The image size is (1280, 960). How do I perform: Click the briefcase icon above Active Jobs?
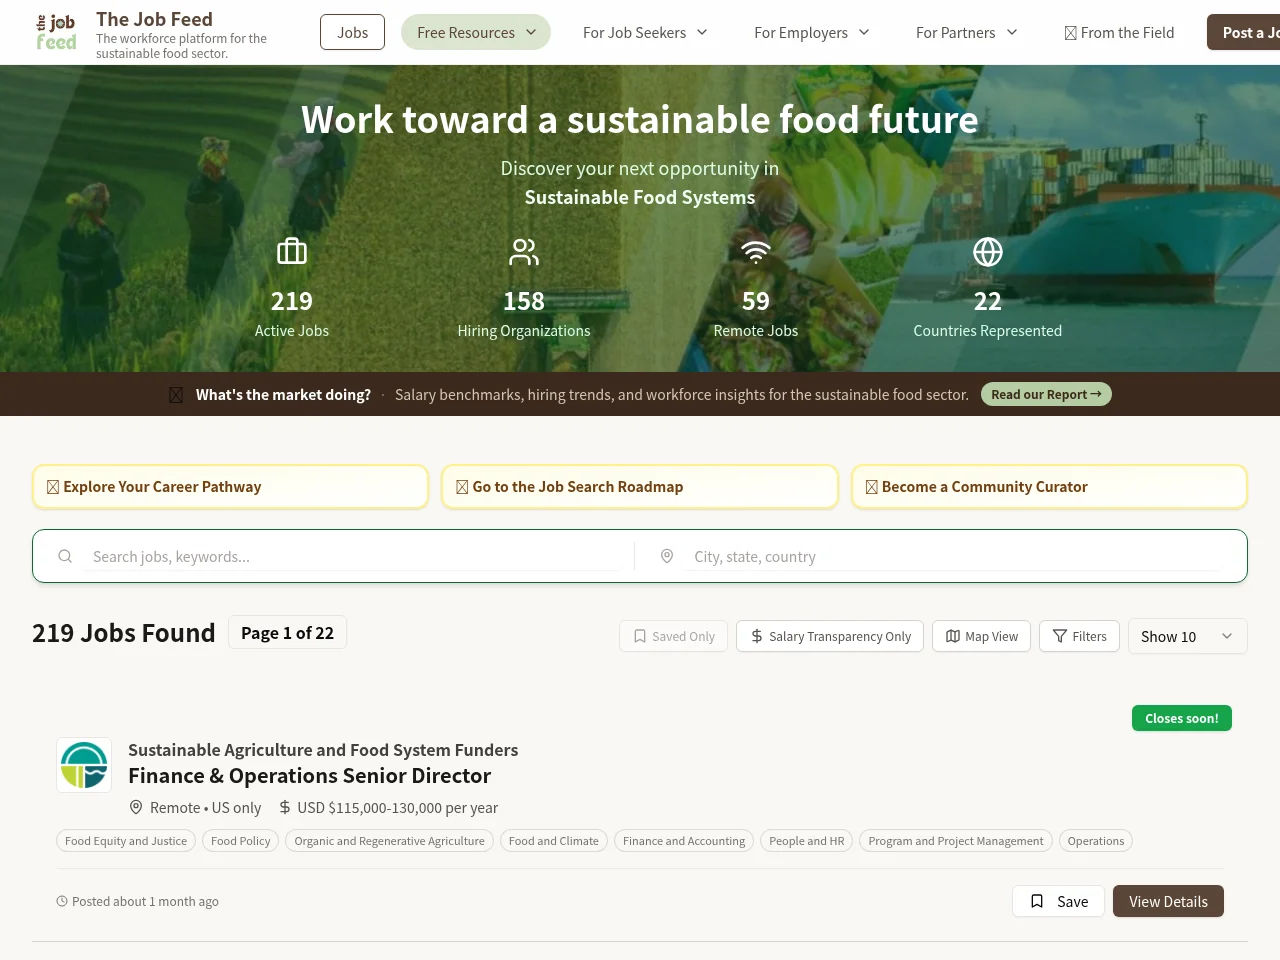(x=292, y=251)
